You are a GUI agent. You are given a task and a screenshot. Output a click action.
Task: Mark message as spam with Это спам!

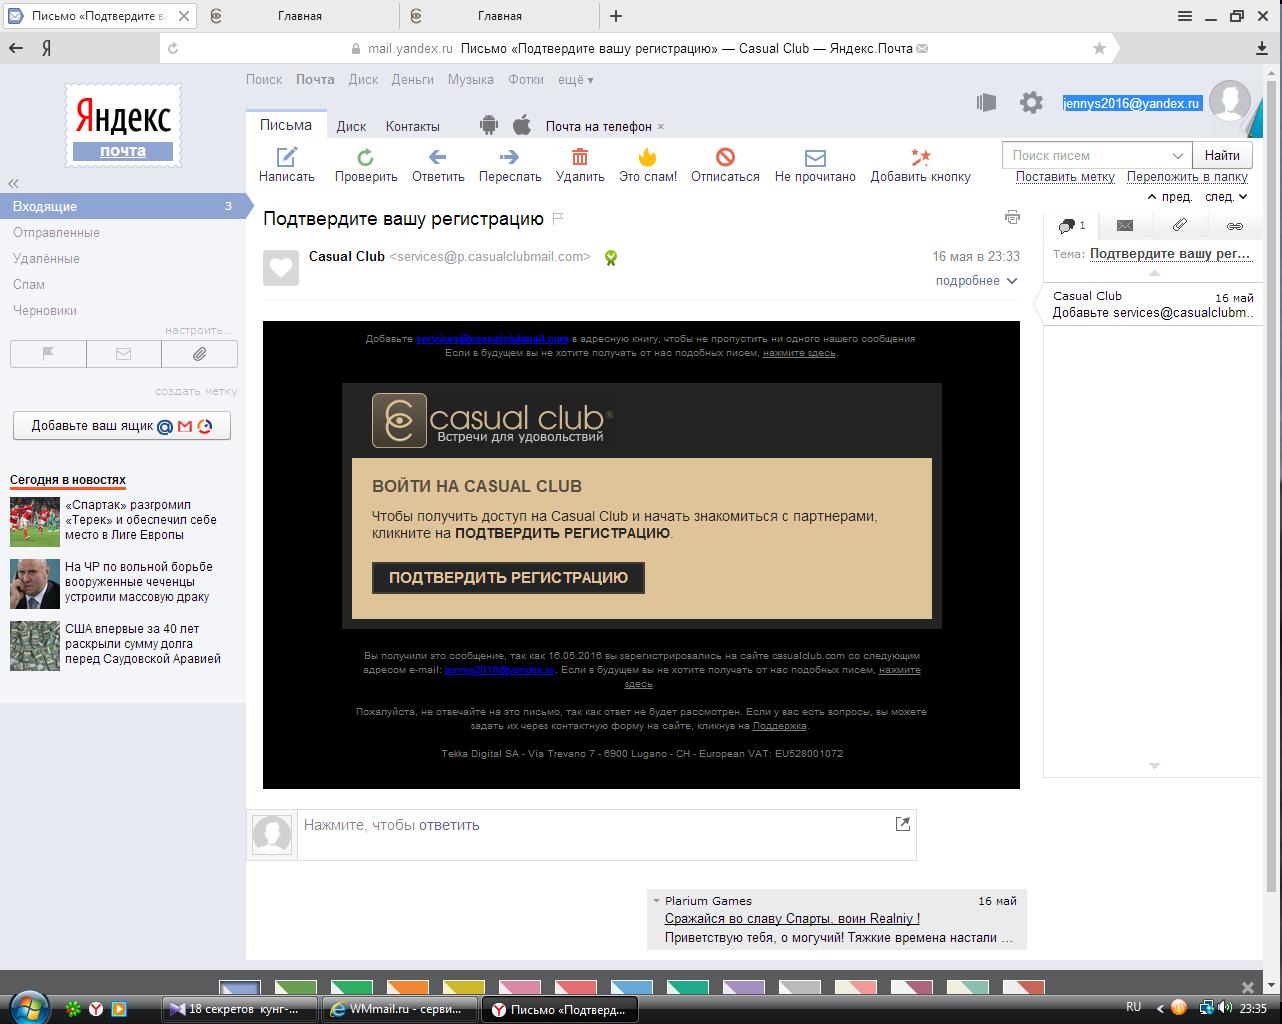[x=647, y=156]
